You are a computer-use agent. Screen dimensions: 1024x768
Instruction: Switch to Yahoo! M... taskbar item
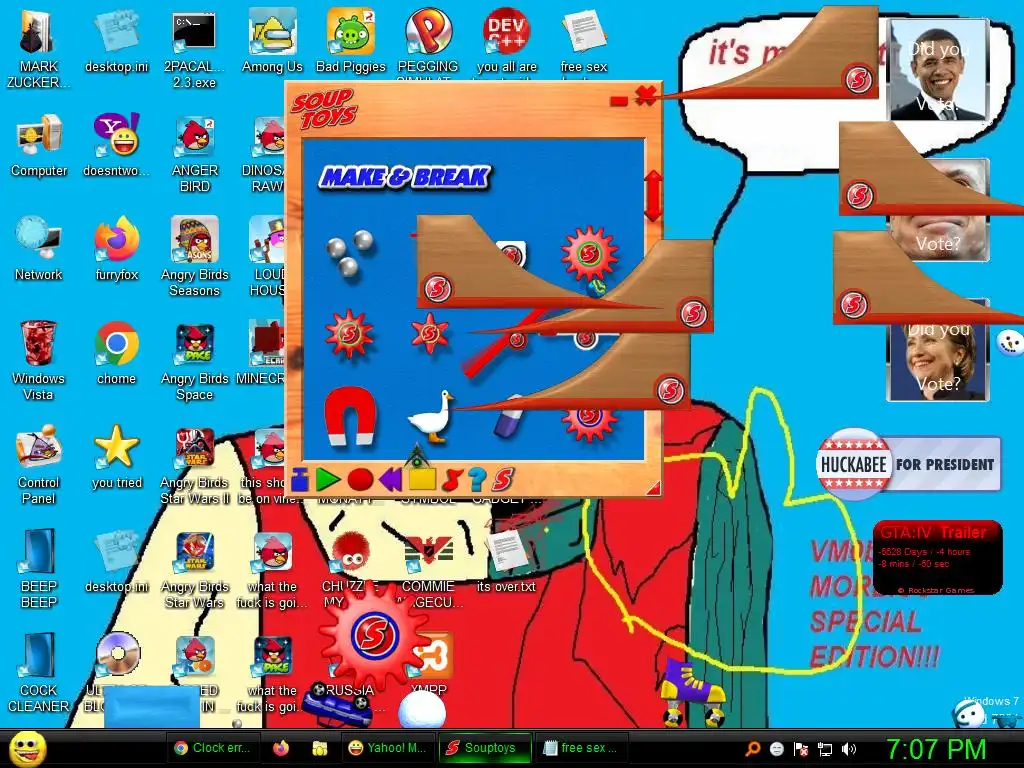[x=387, y=748]
